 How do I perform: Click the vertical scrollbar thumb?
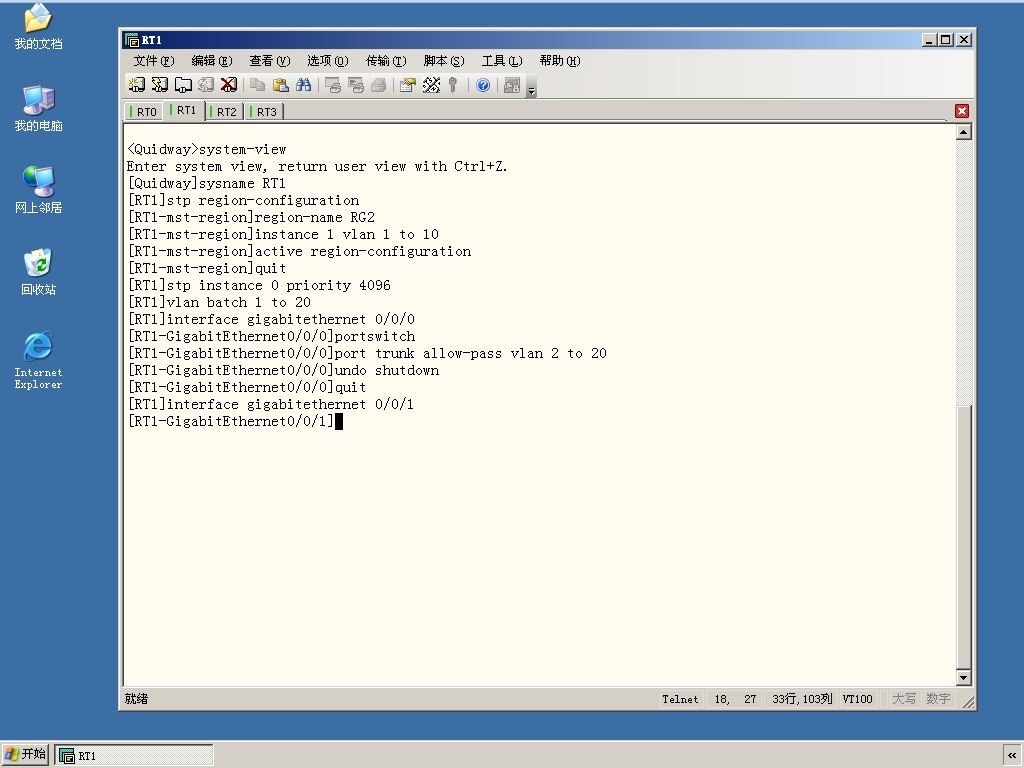[963, 535]
